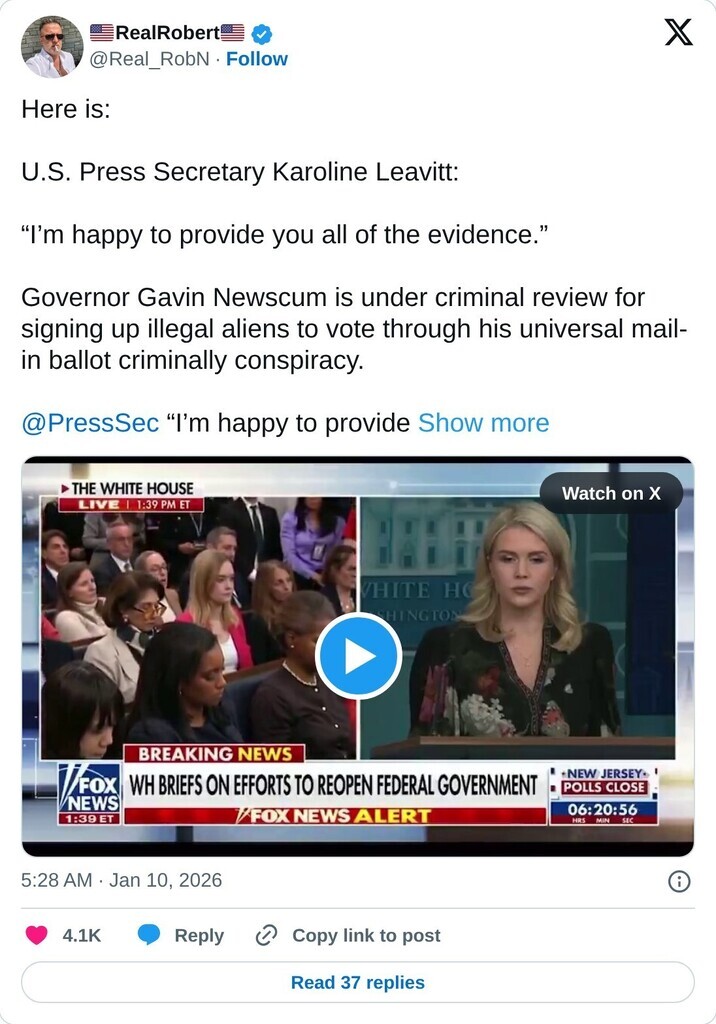
Task: Like the post with the heart icon
Action: (x=37, y=935)
